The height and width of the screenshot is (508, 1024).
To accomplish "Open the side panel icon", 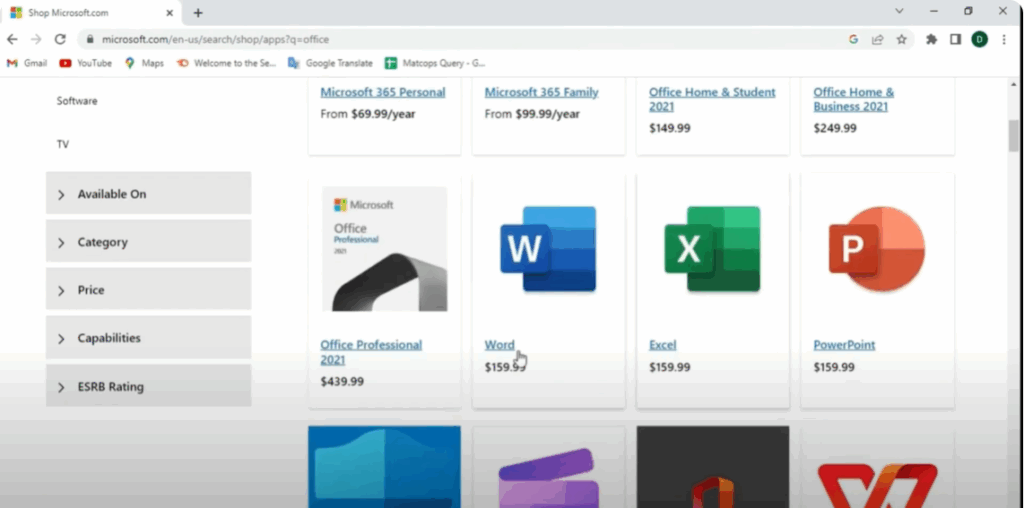I will tap(955, 39).
